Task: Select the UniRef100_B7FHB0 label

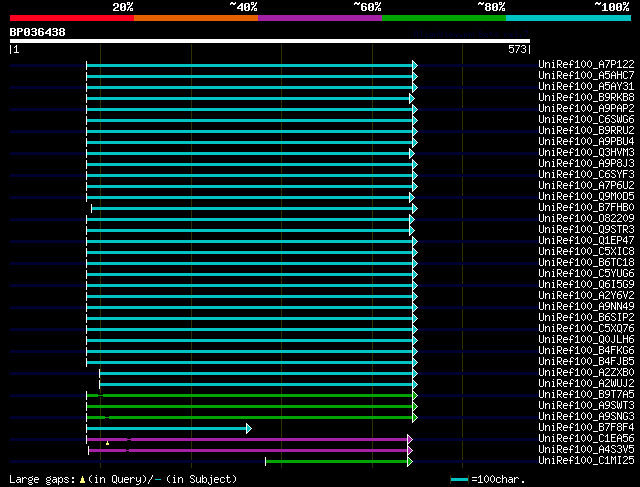Action: pyautogui.click(x=587, y=207)
